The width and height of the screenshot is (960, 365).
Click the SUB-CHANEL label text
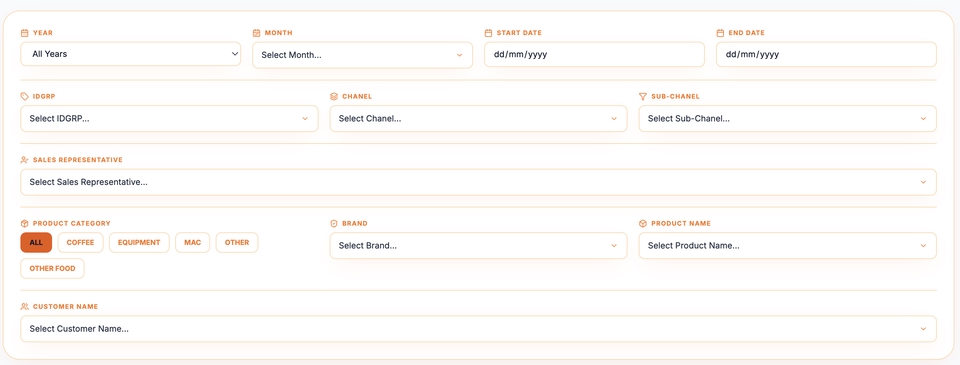pyautogui.click(x=675, y=97)
